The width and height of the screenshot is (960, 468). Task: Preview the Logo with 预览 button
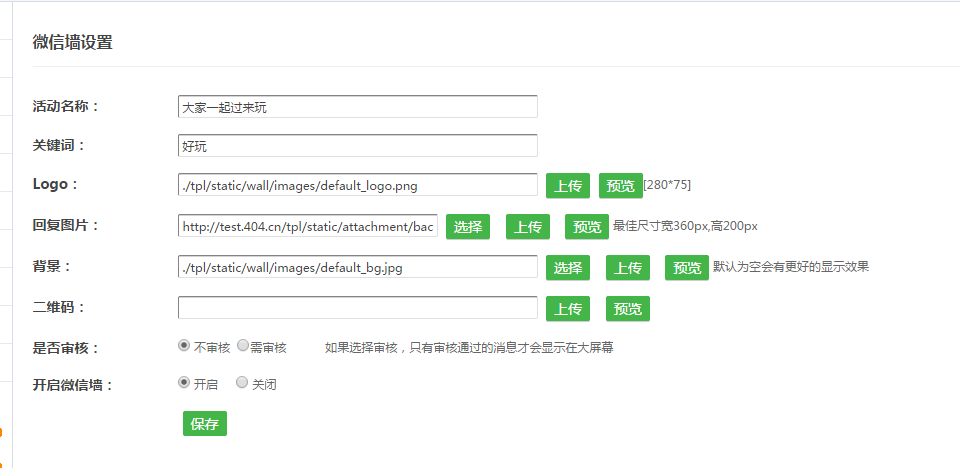620,185
